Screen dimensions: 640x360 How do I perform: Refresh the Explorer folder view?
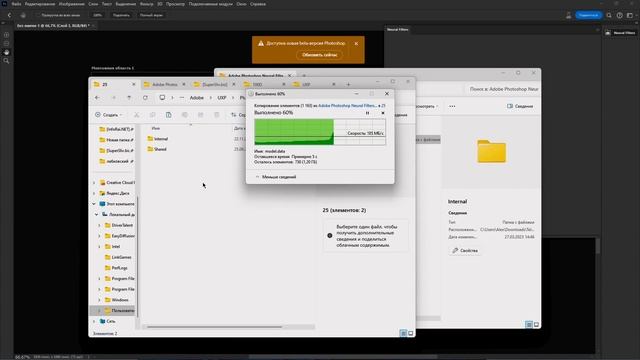[x=145, y=98]
